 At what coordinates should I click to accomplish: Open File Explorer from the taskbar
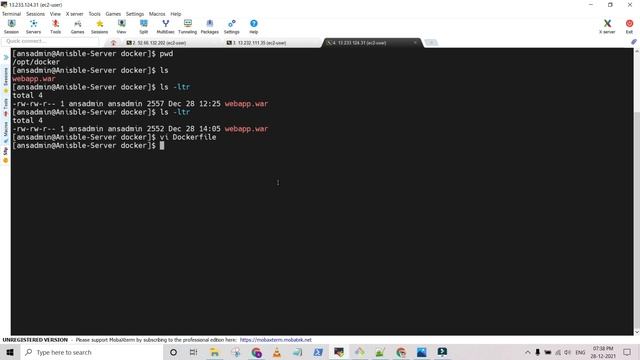point(214,352)
